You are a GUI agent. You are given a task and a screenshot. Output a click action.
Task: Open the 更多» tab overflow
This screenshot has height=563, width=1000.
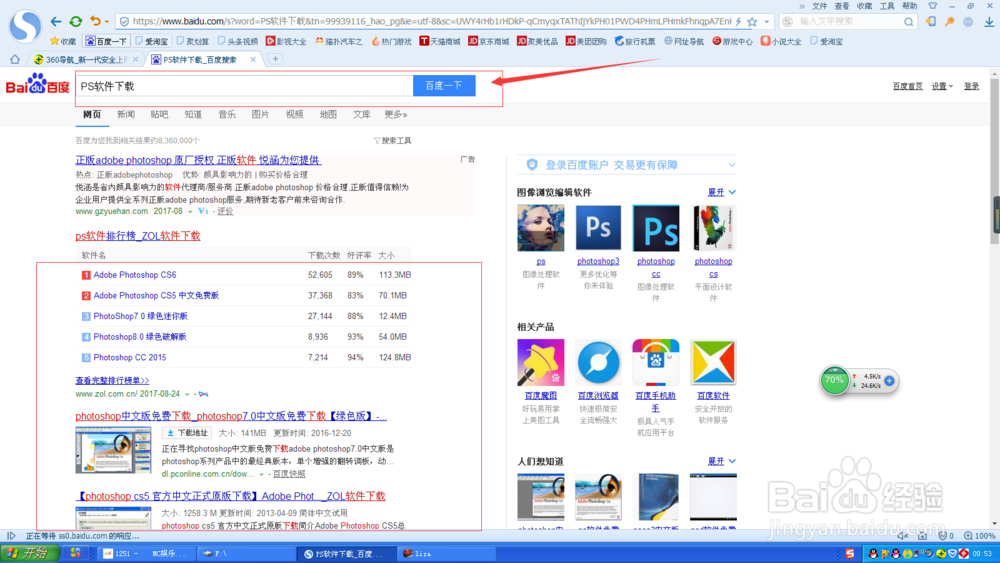click(395, 114)
